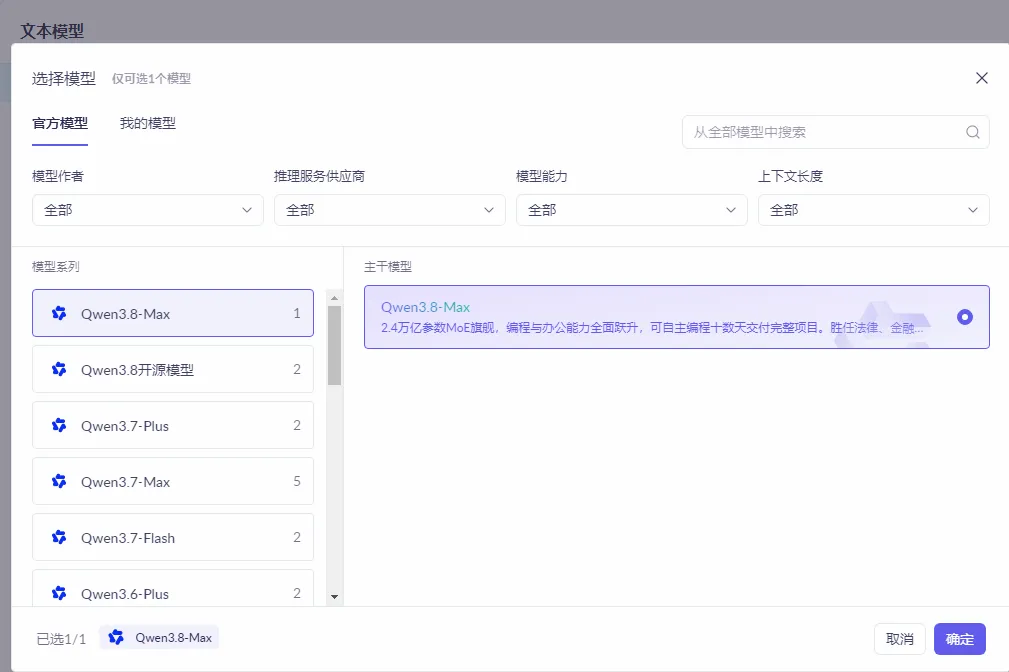Click the 已选1/1 counter text
The image size is (1009, 672).
pyautogui.click(x=61, y=639)
